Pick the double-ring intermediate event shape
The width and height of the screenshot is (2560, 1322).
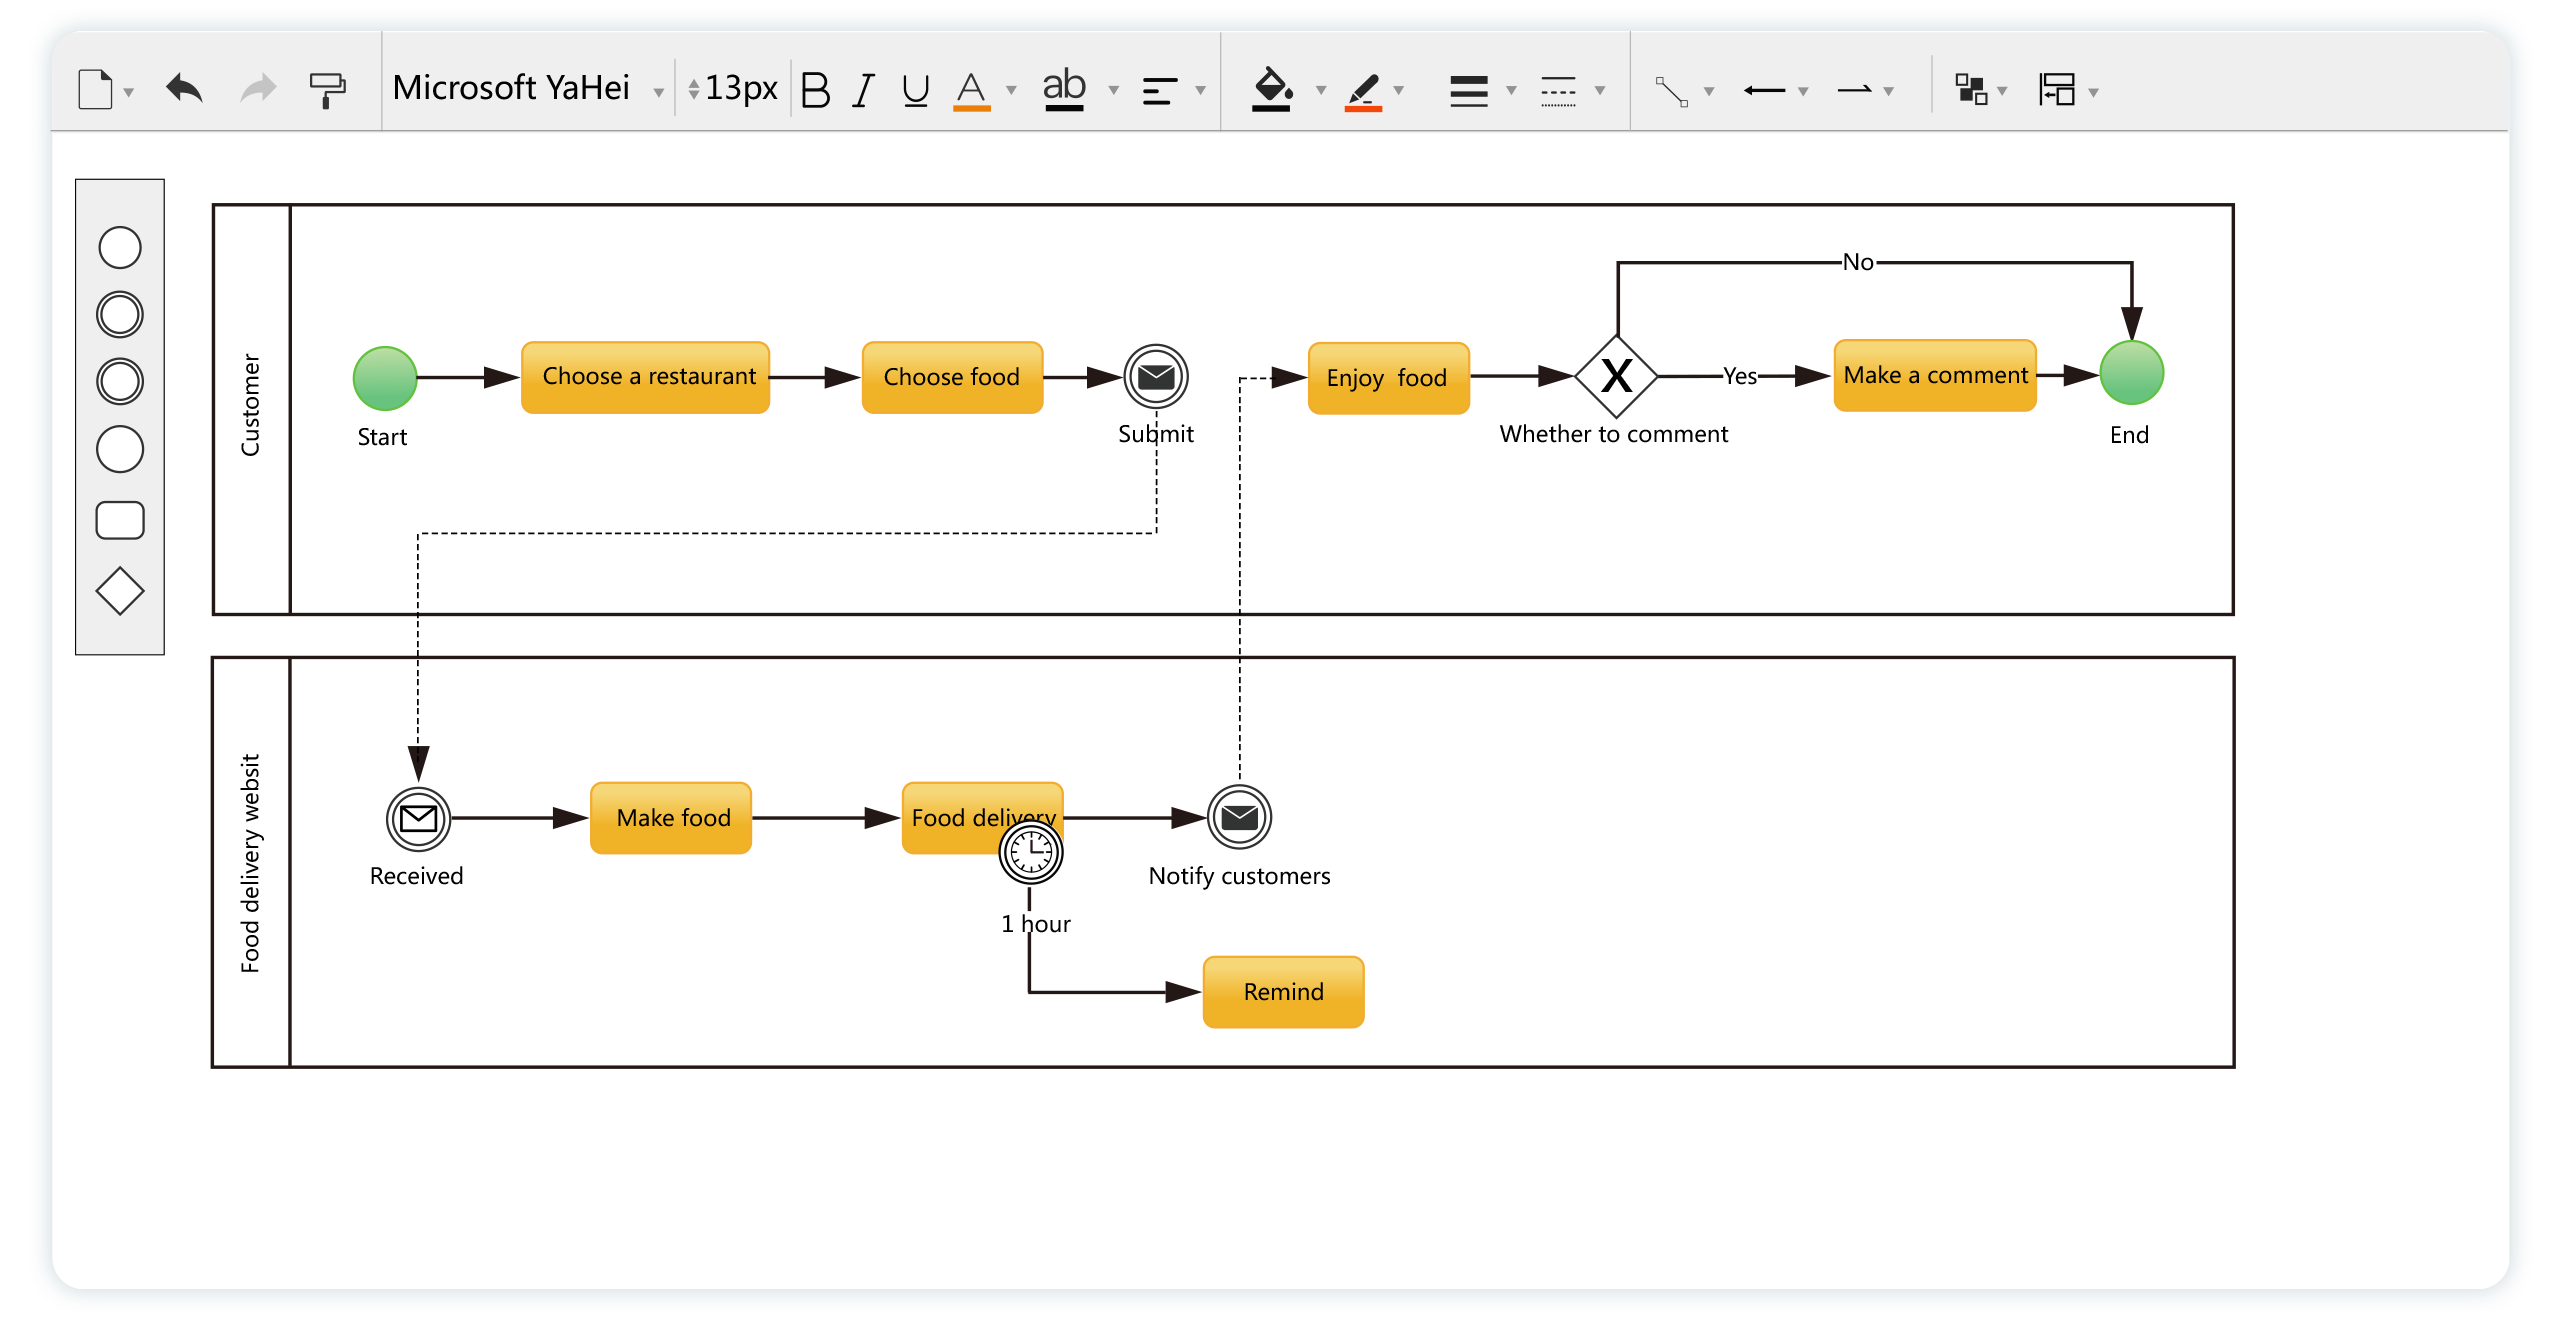120,314
